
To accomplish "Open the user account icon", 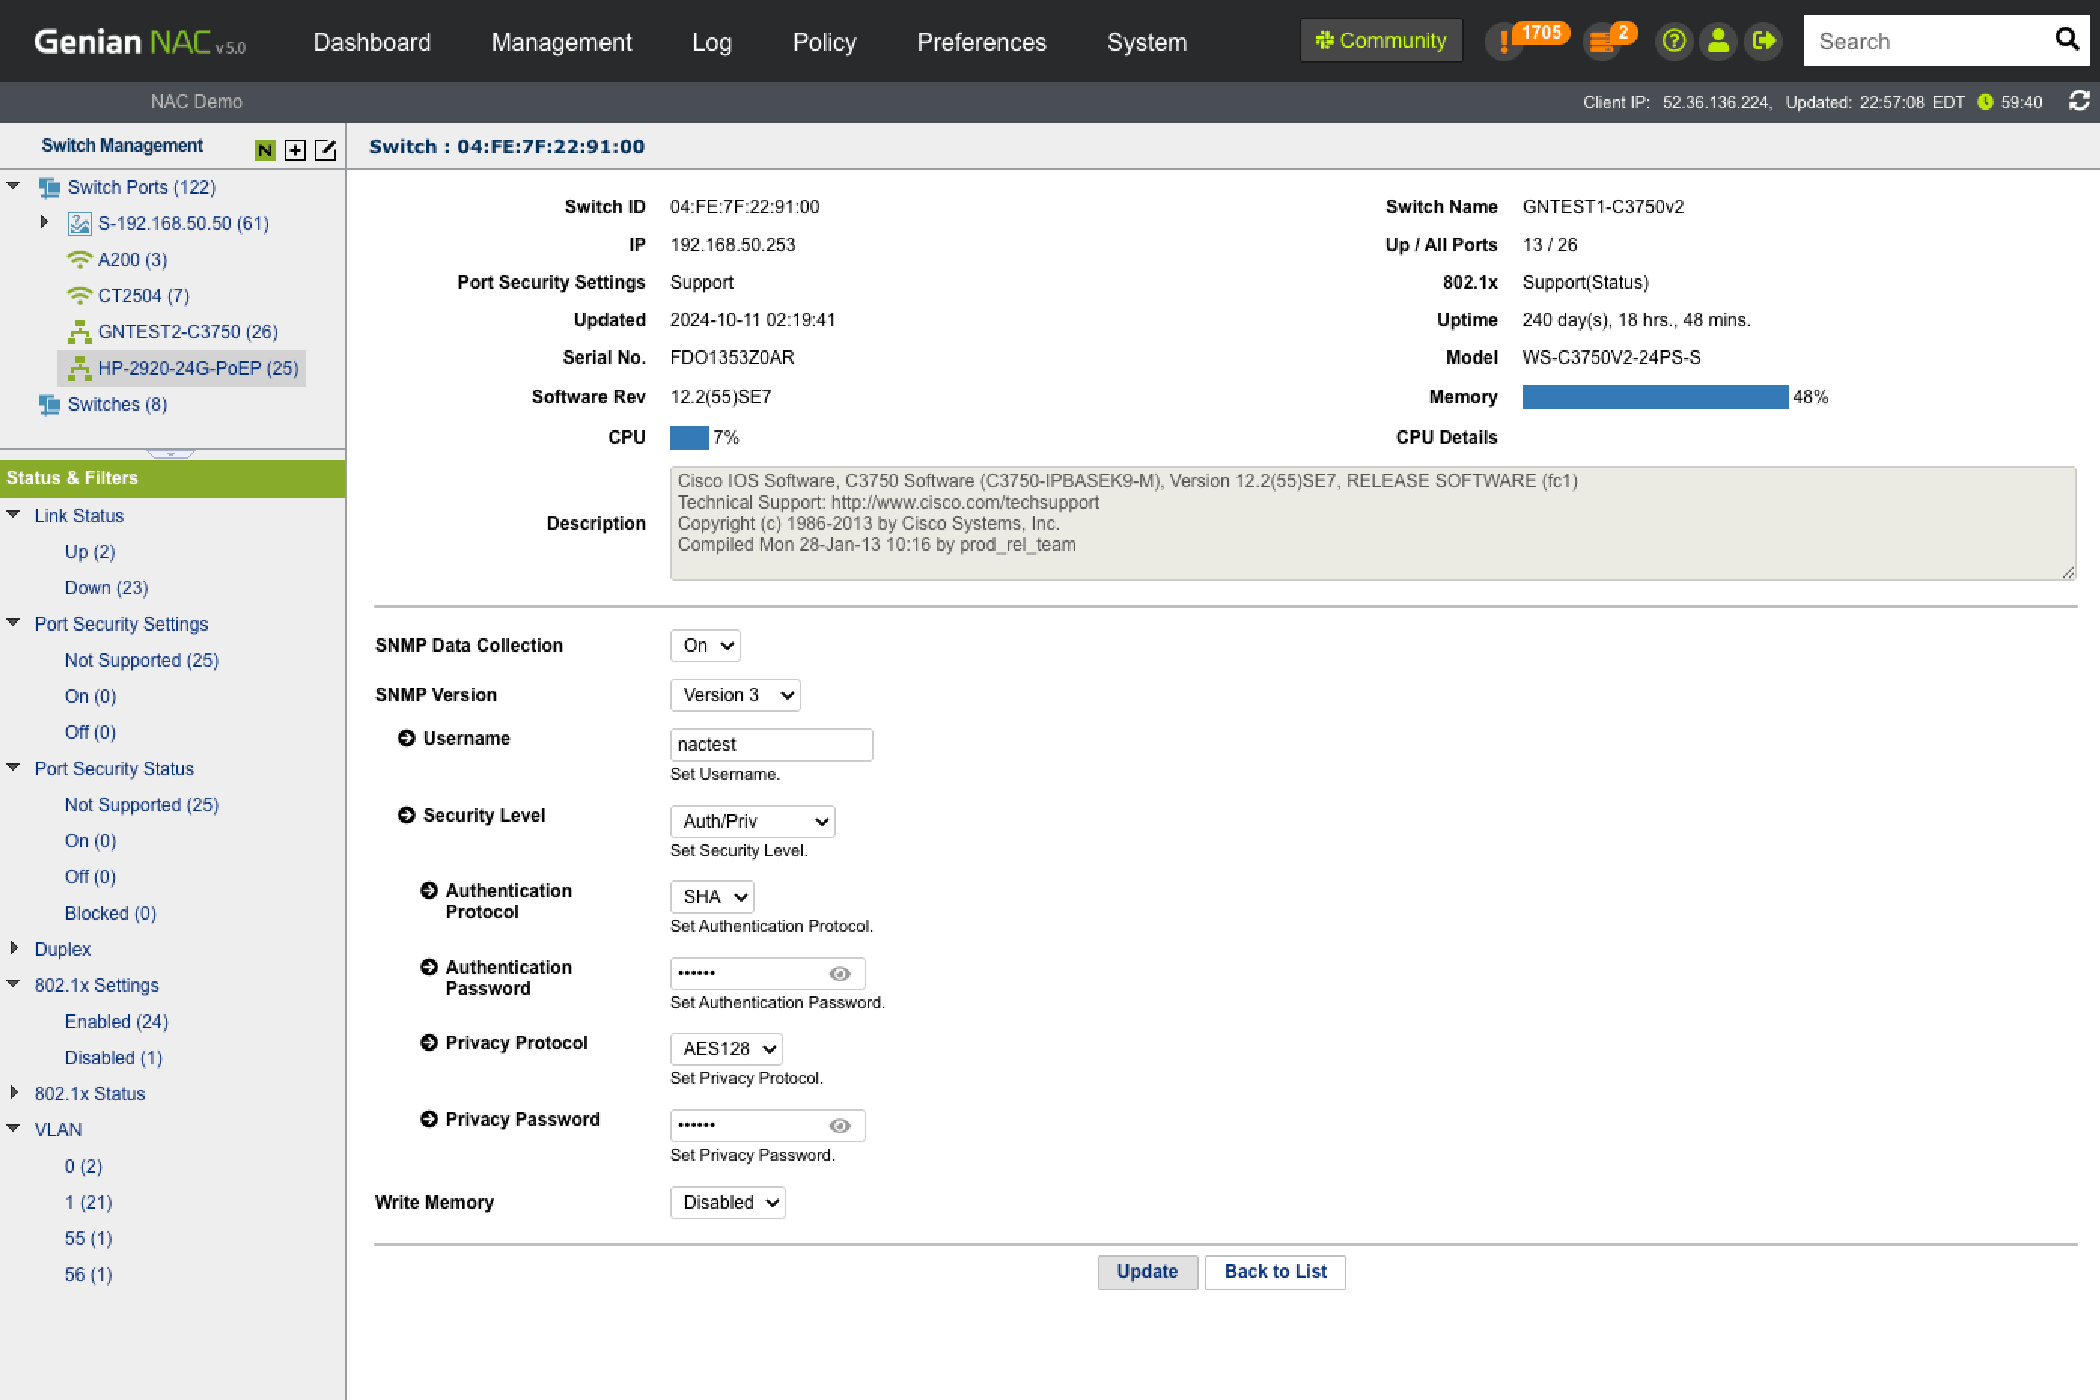I will point(1718,41).
